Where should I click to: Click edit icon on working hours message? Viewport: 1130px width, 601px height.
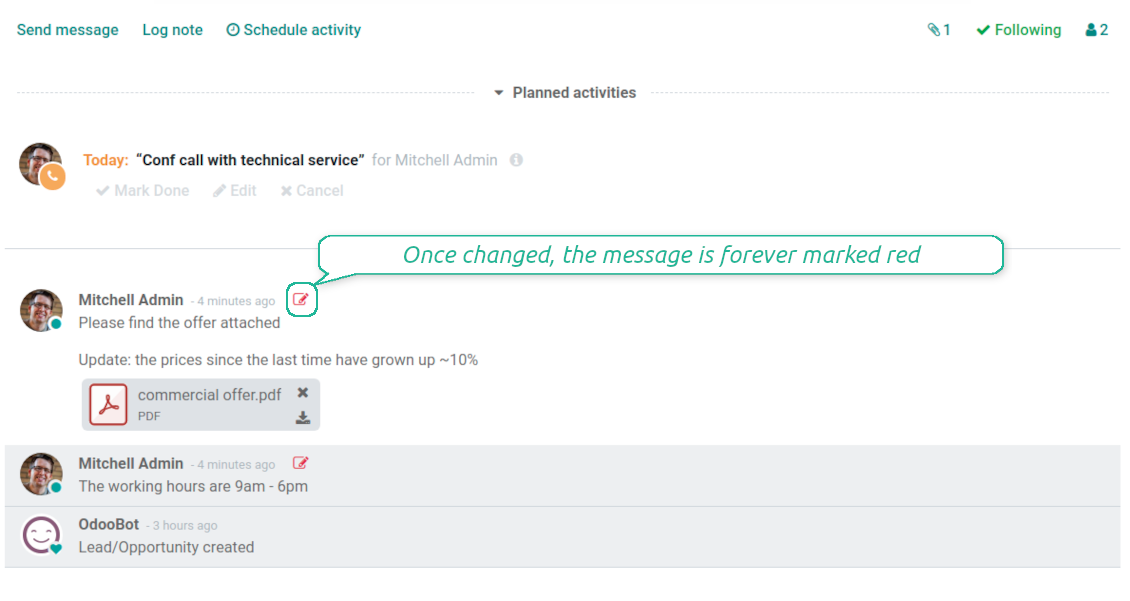pyautogui.click(x=301, y=463)
